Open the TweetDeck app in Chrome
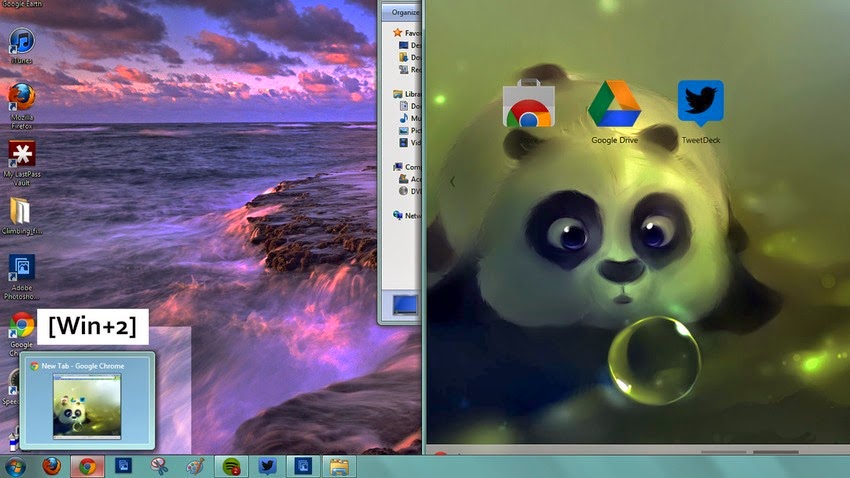Image resolution: width=850 pixels, height=478 pixels. pos(700,112)
